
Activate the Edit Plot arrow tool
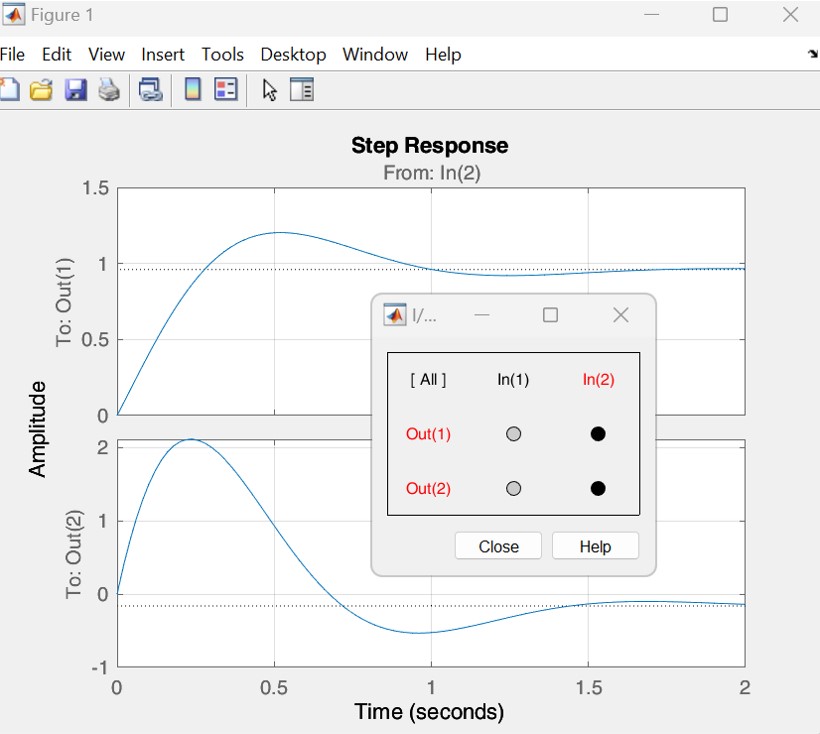(269, 90)
